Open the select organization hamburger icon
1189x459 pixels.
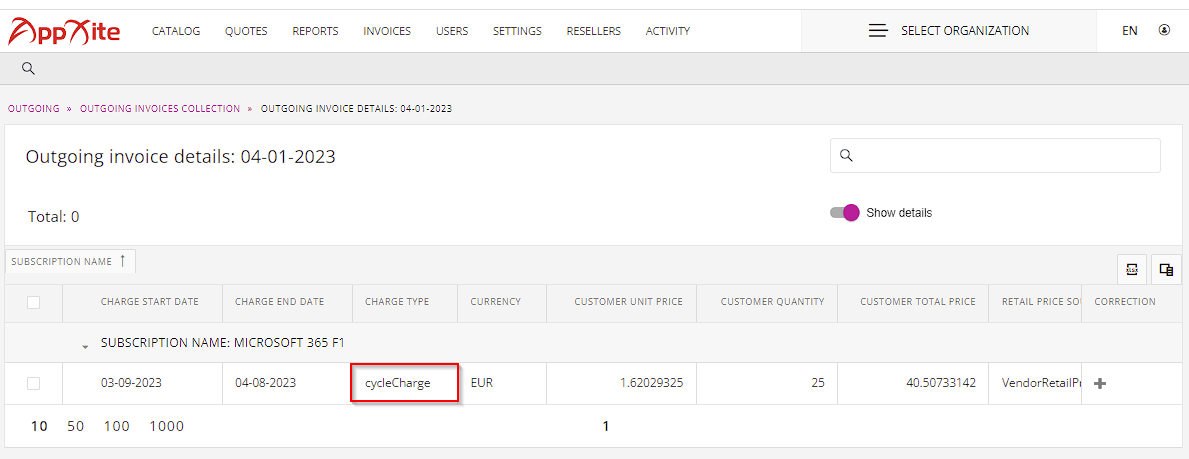tap(878, 31)
